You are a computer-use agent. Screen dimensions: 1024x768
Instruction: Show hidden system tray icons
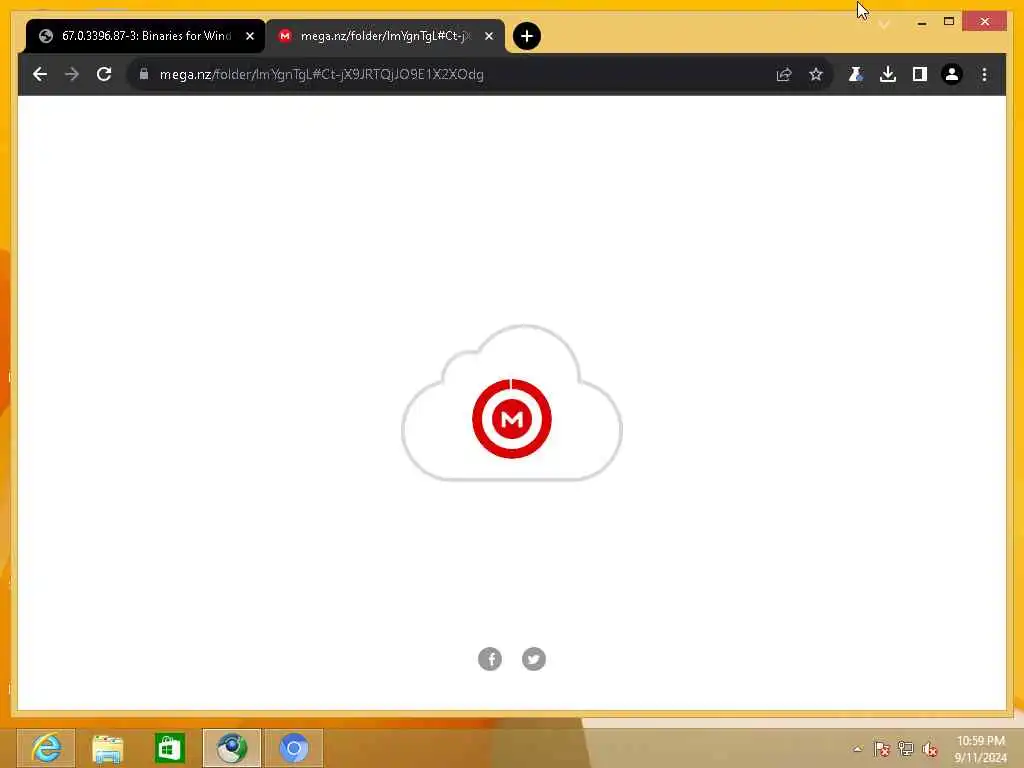[857, 749]
